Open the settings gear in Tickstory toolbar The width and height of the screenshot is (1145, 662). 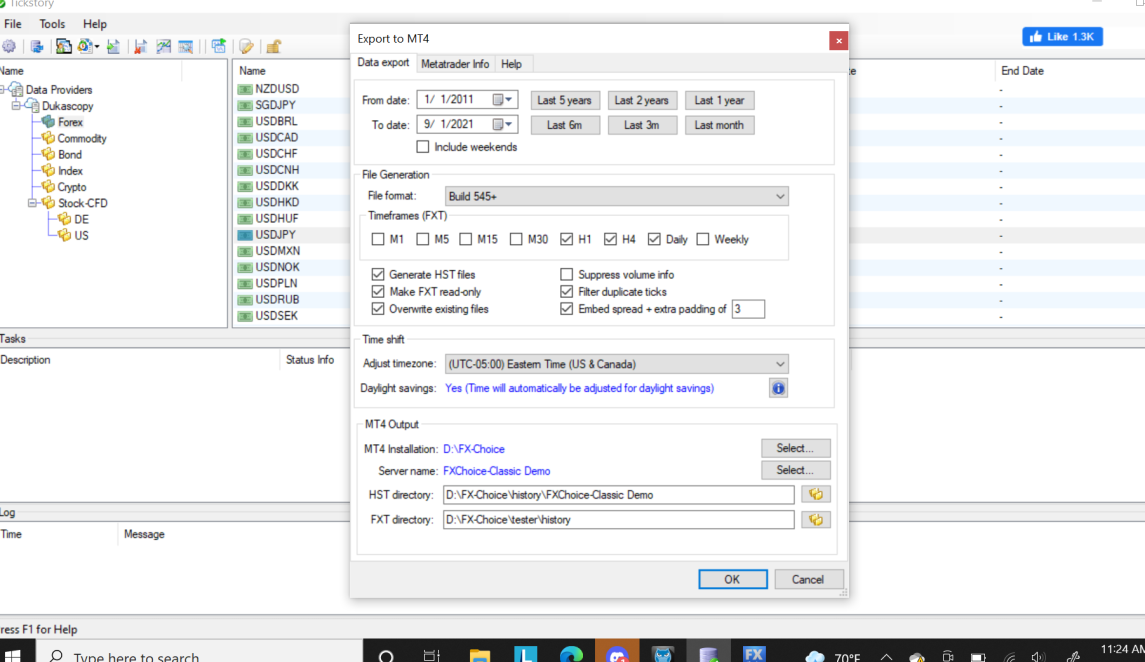click(x=9, y=46)
